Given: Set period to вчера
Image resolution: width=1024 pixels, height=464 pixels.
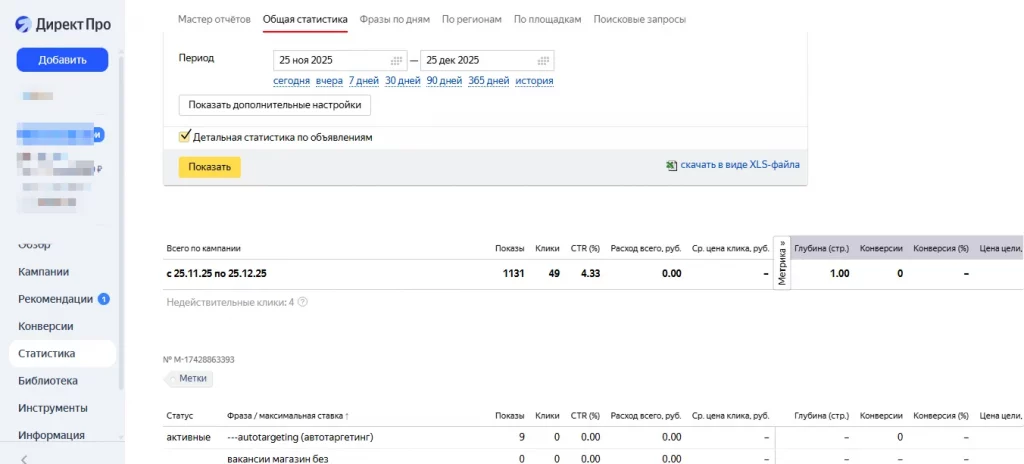Looking at the screenshot, I should click(x=329, y=81).
